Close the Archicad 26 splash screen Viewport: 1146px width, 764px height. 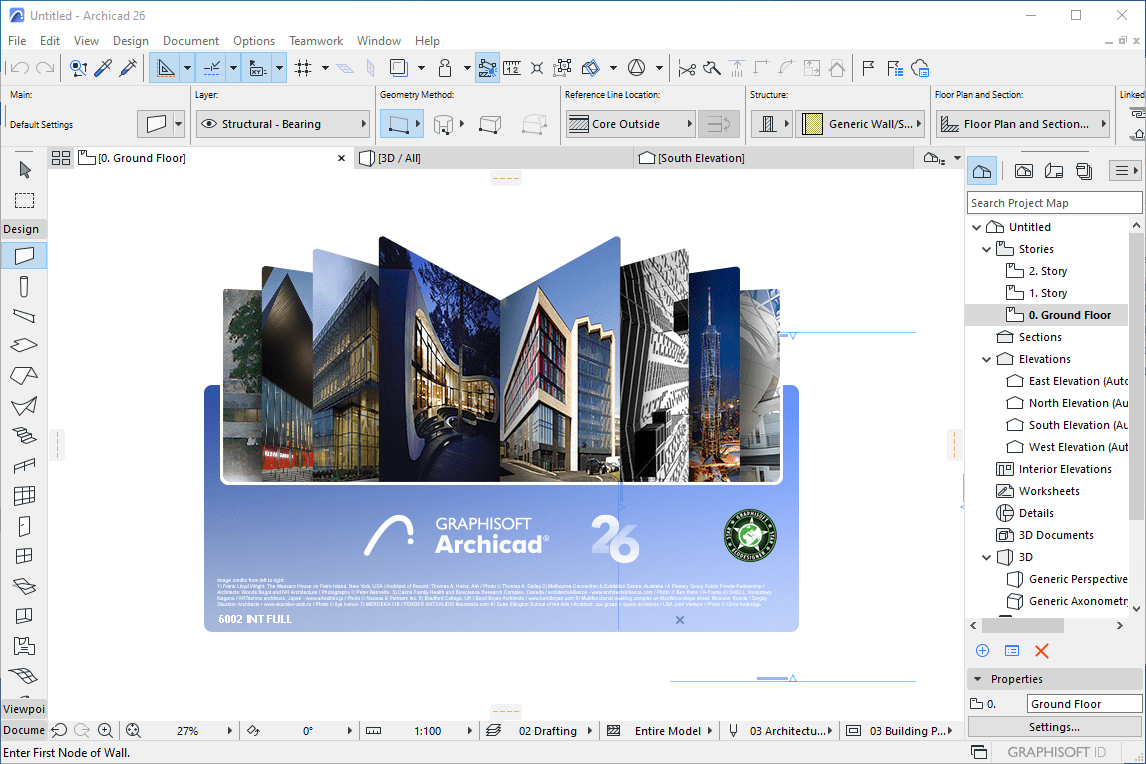680,619
